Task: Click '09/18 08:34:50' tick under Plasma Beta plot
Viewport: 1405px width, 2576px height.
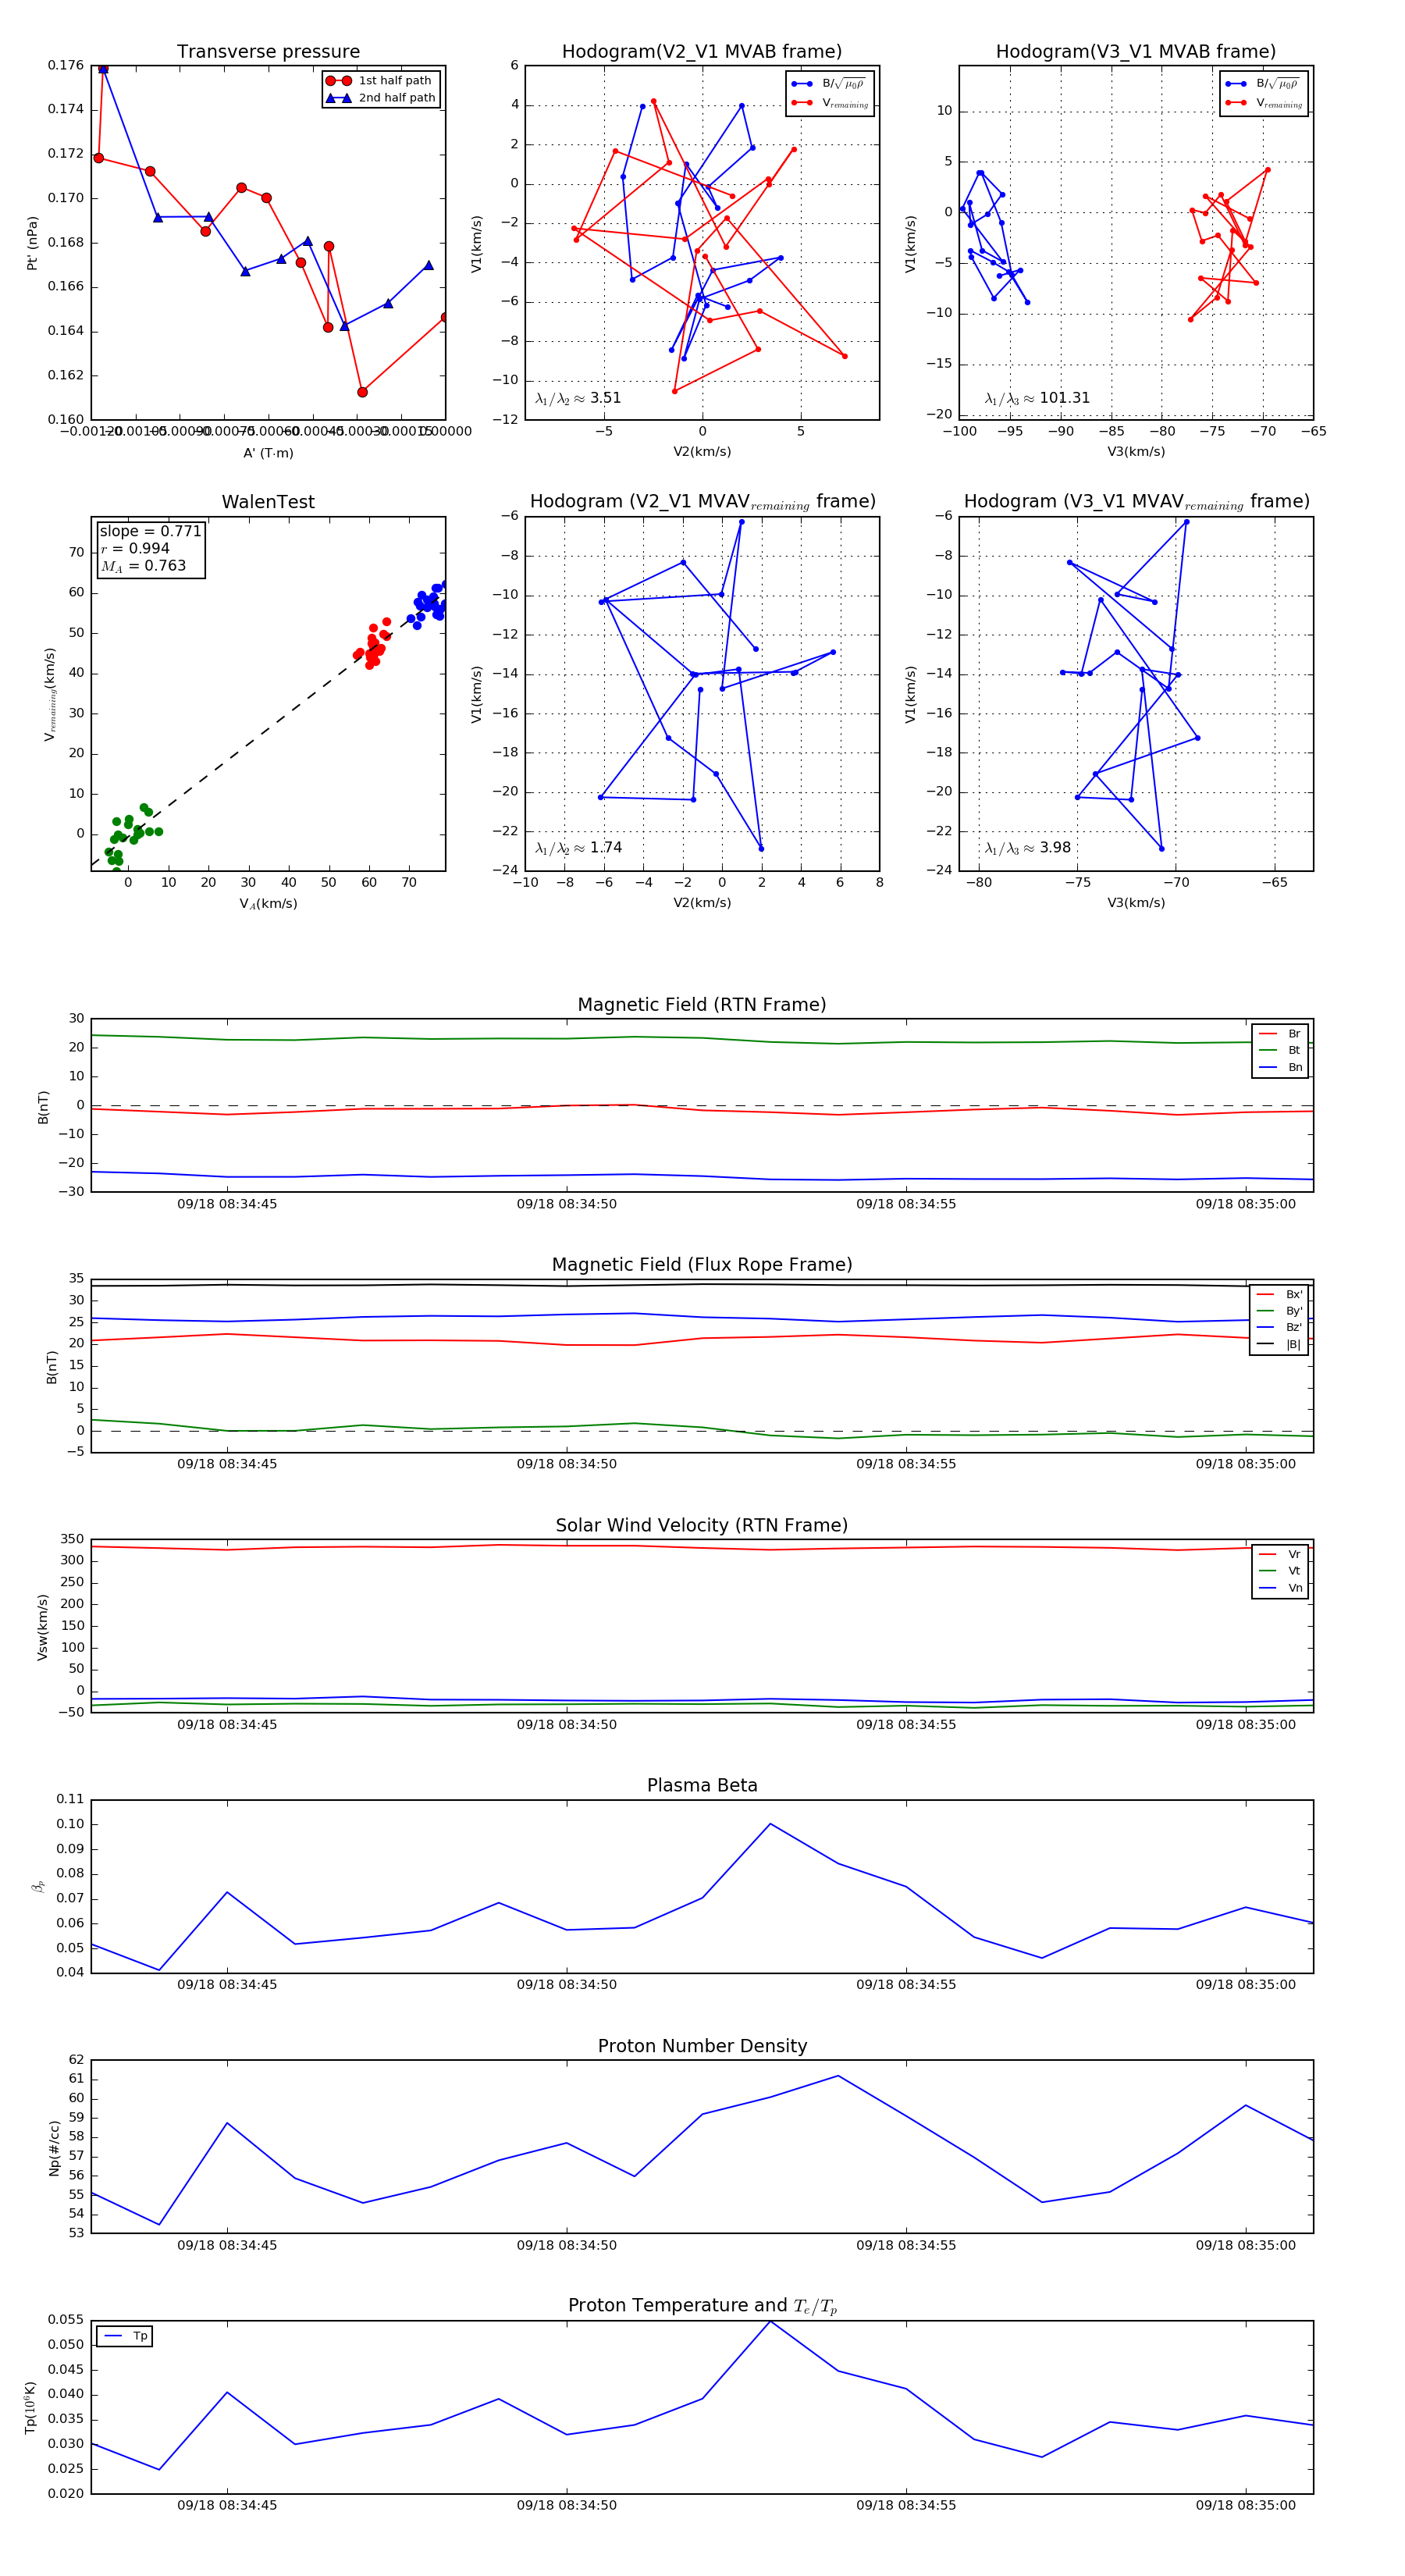Action: pos(567,1985)
